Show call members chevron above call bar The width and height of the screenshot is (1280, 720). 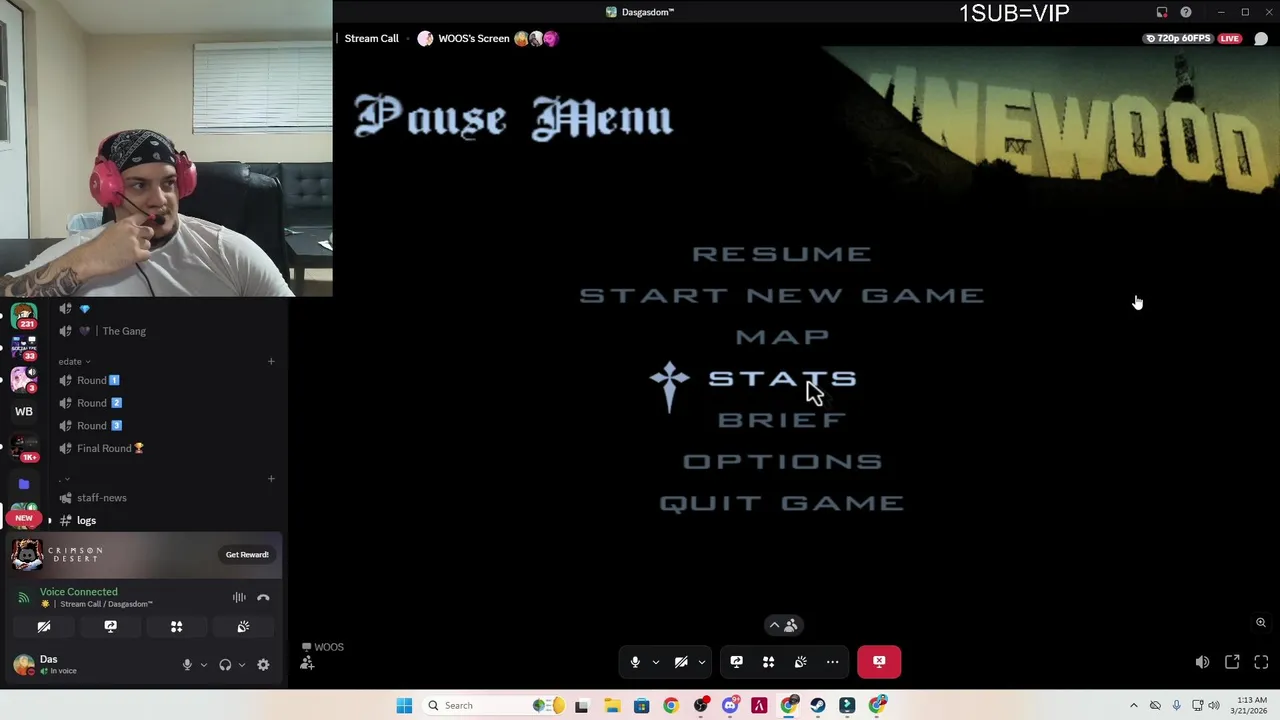pos(782,625)
